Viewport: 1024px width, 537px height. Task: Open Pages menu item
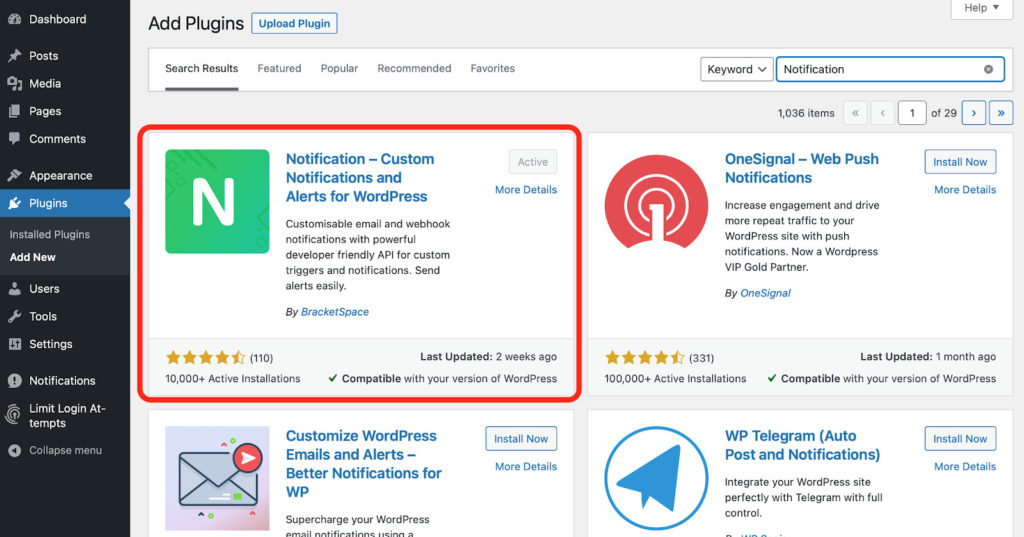pyautogui.click(x=44, y=111)
